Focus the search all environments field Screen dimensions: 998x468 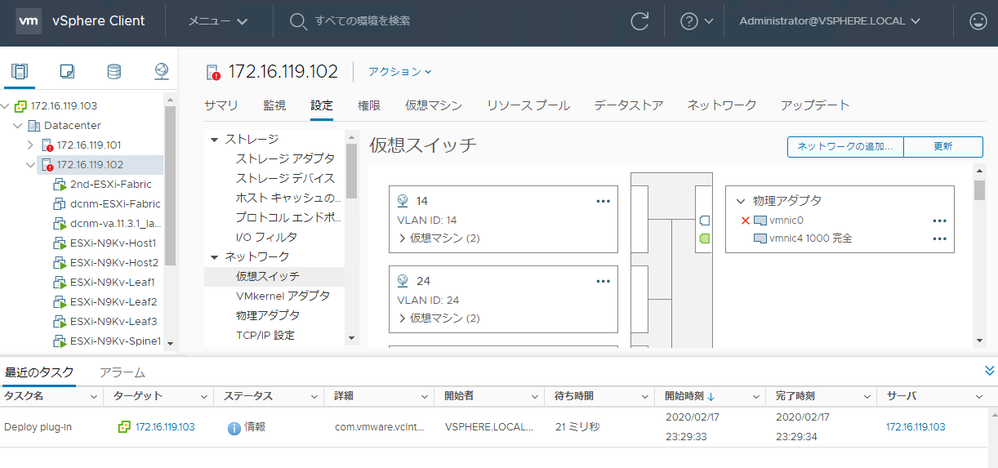tap(363, 21)
